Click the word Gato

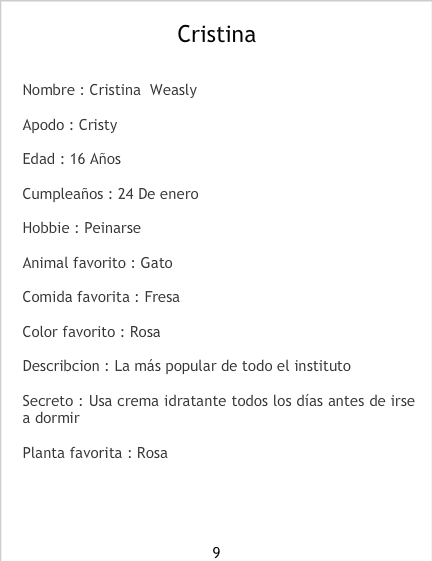tap(156, 263)
